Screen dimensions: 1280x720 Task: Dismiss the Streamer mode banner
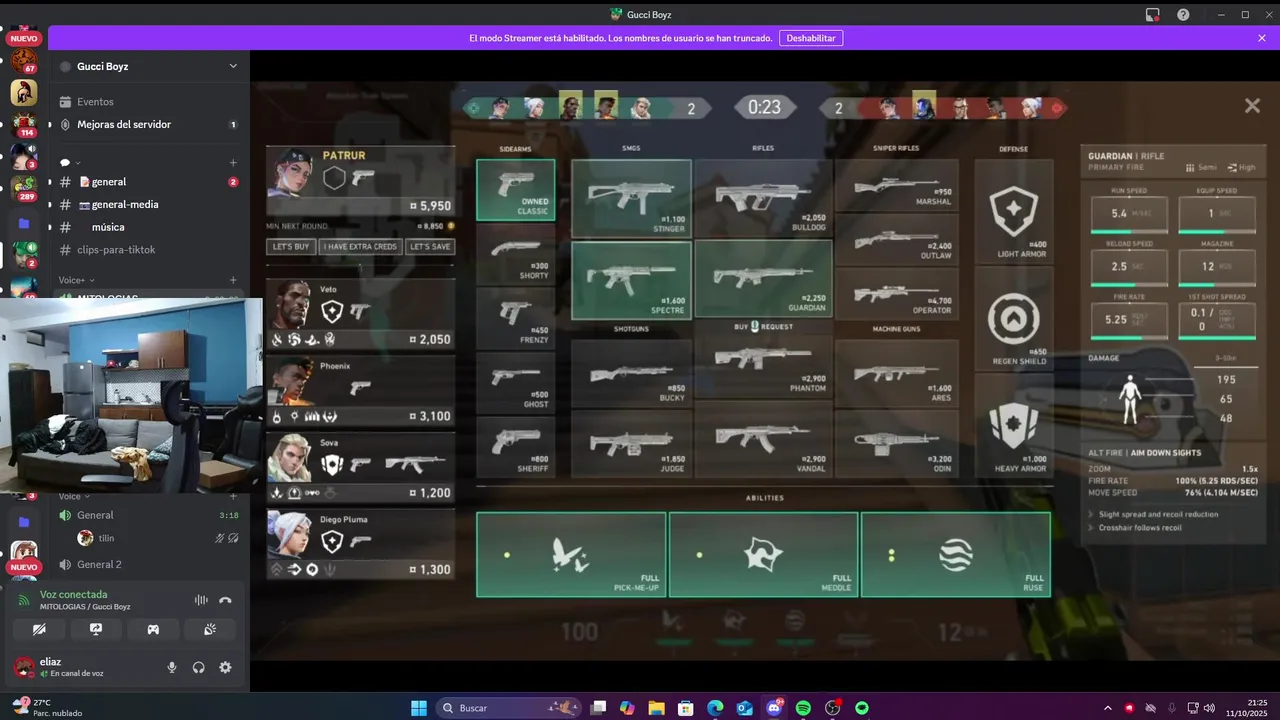[x=1262, y=38]
